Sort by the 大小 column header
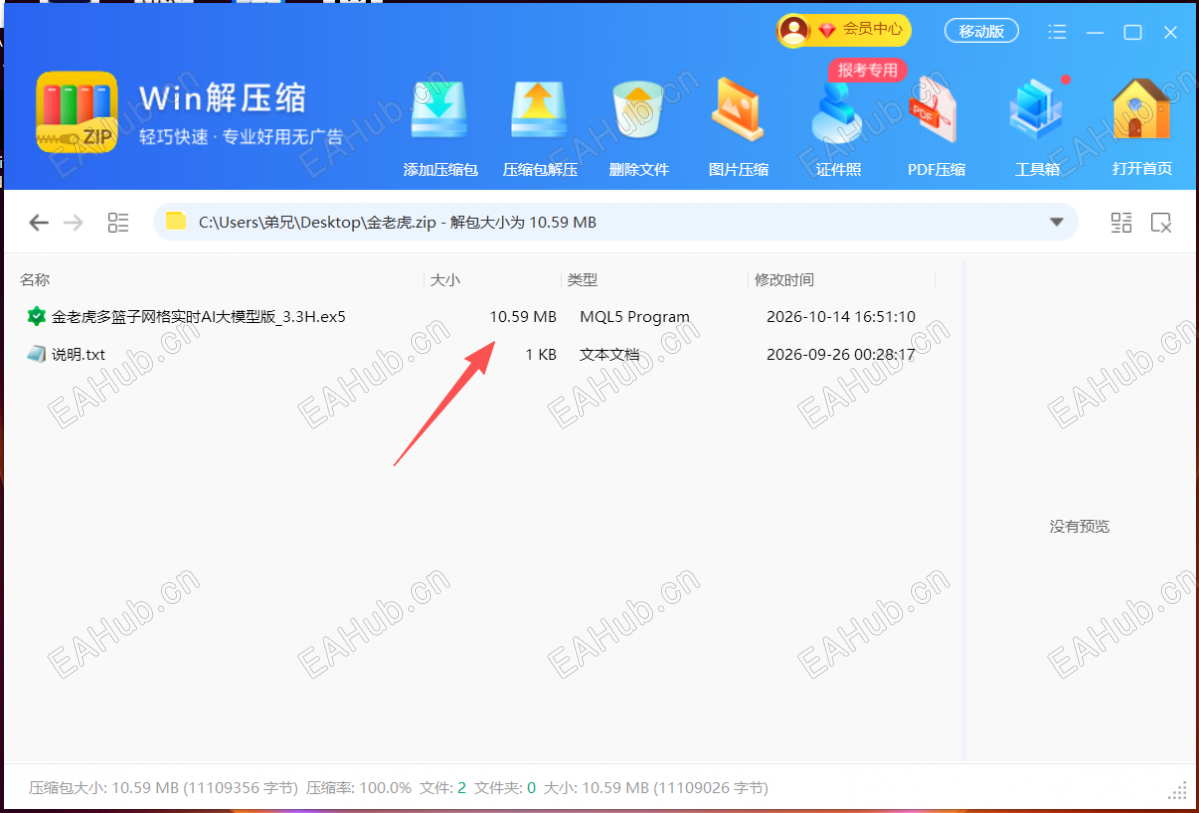Viewport: 1199px width, 813px height. coord(445,280)
